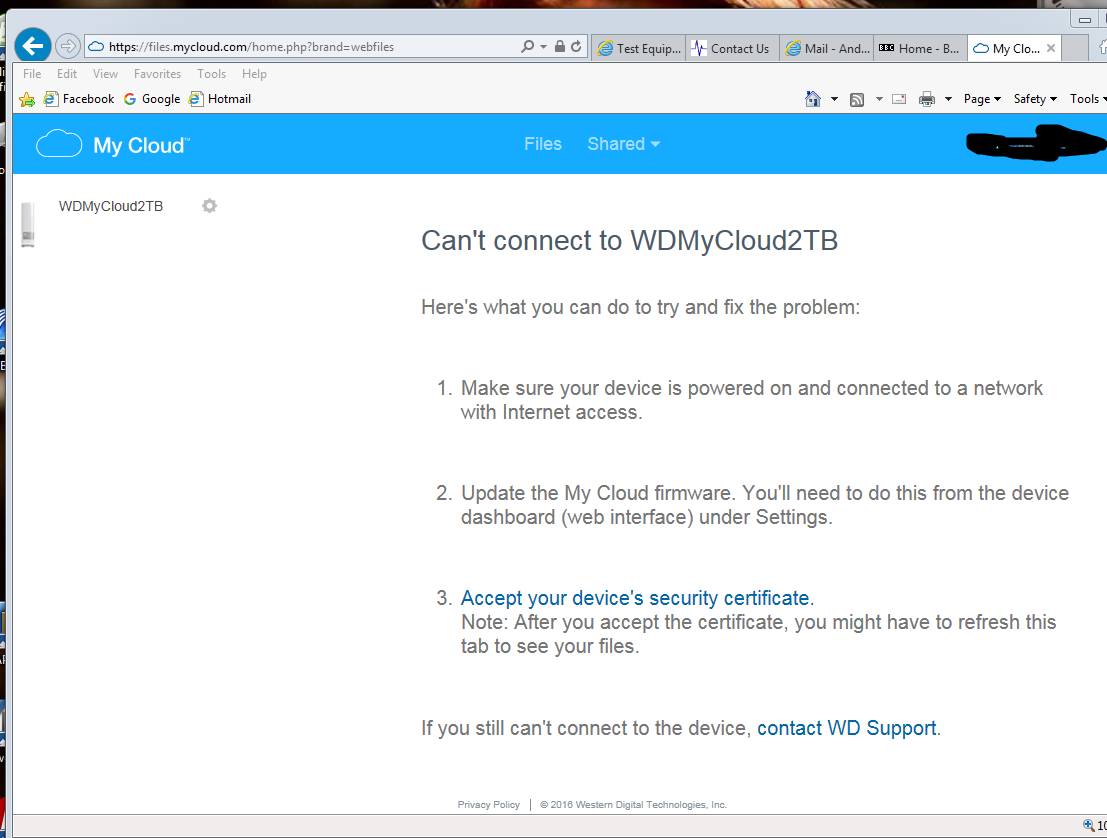Open the Edit menu
Screen dimensions: 1107x838
66,73
